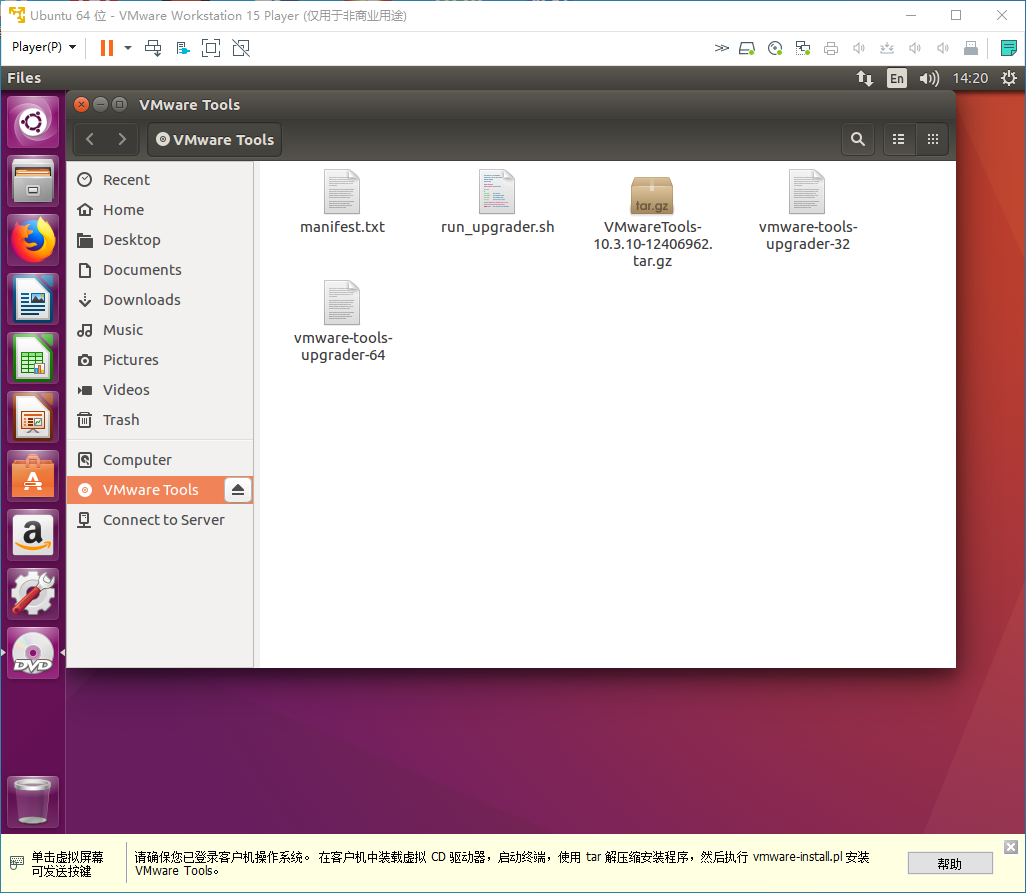Click the 帮助 help button
This screenshot has width=1026, height=893.
point(949,864)
